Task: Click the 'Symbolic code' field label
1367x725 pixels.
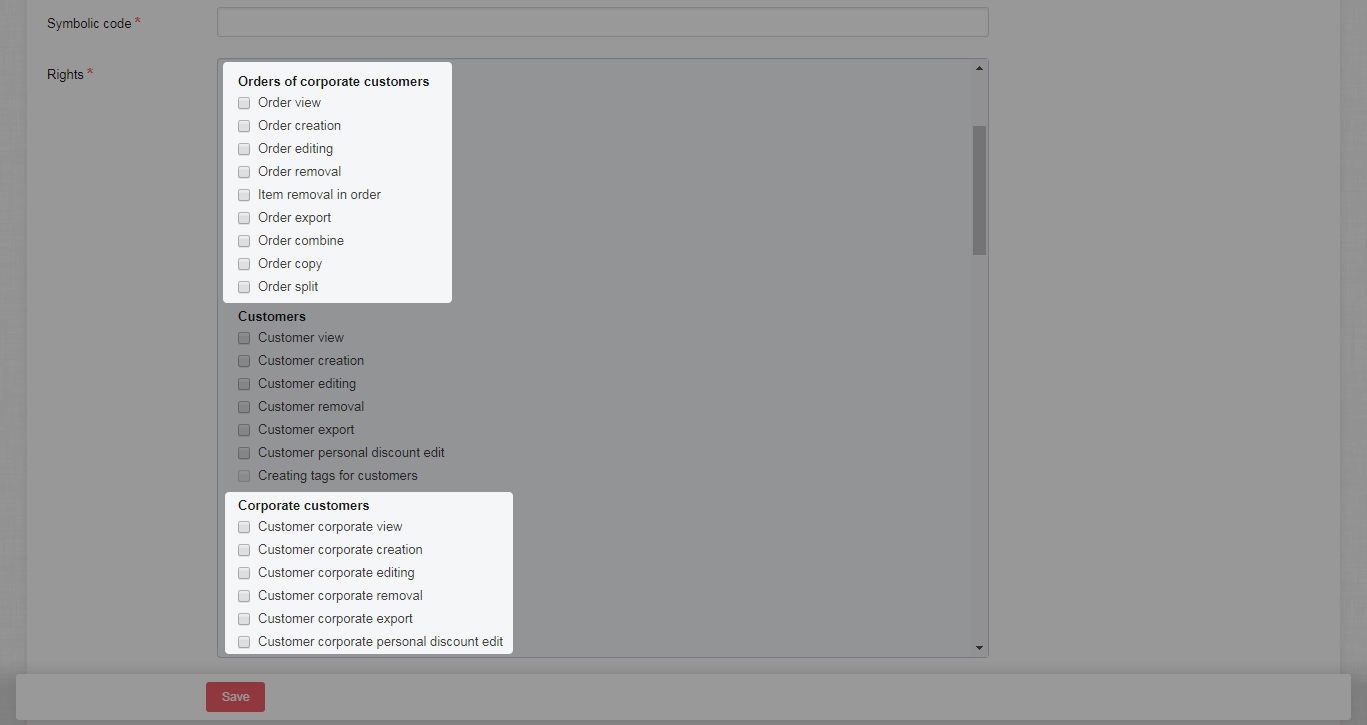Action: (x=89, y=23)
